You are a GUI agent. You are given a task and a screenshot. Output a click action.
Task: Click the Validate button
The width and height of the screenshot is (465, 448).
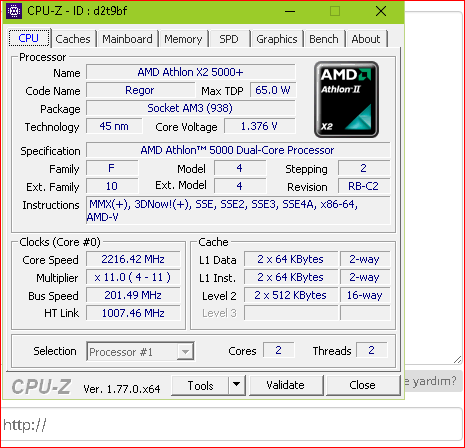[x=286, y=385]
